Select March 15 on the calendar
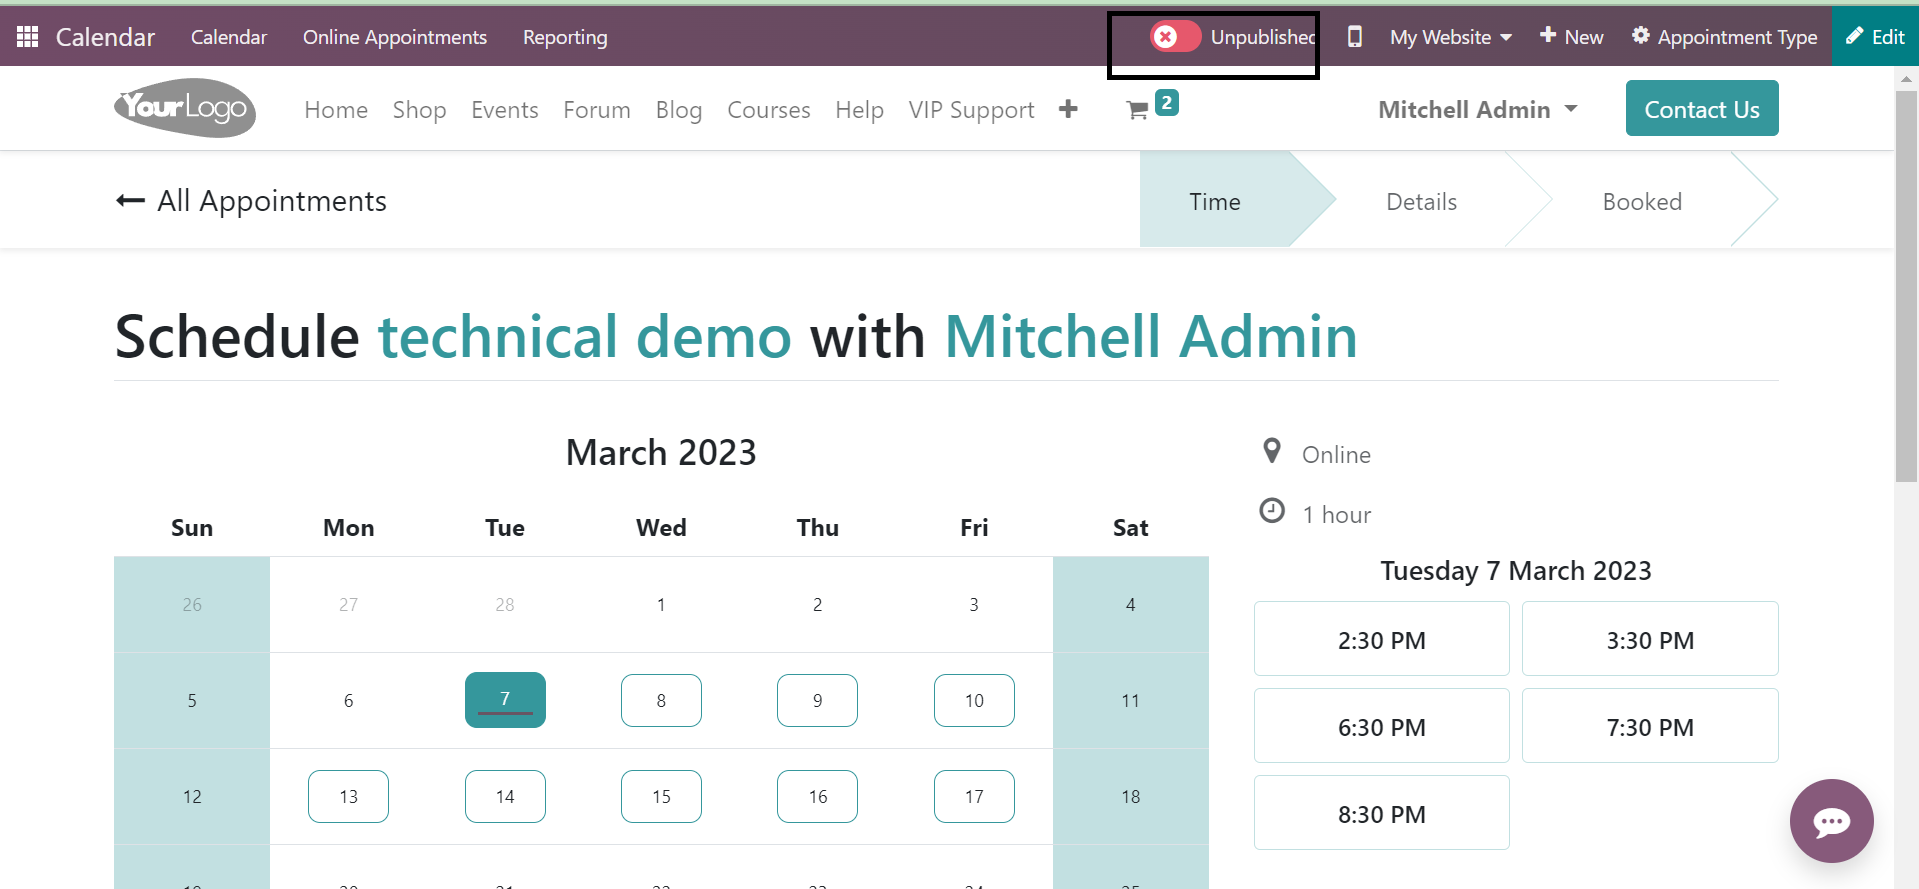The image size is (1919, 889). (x=661, y=797)
